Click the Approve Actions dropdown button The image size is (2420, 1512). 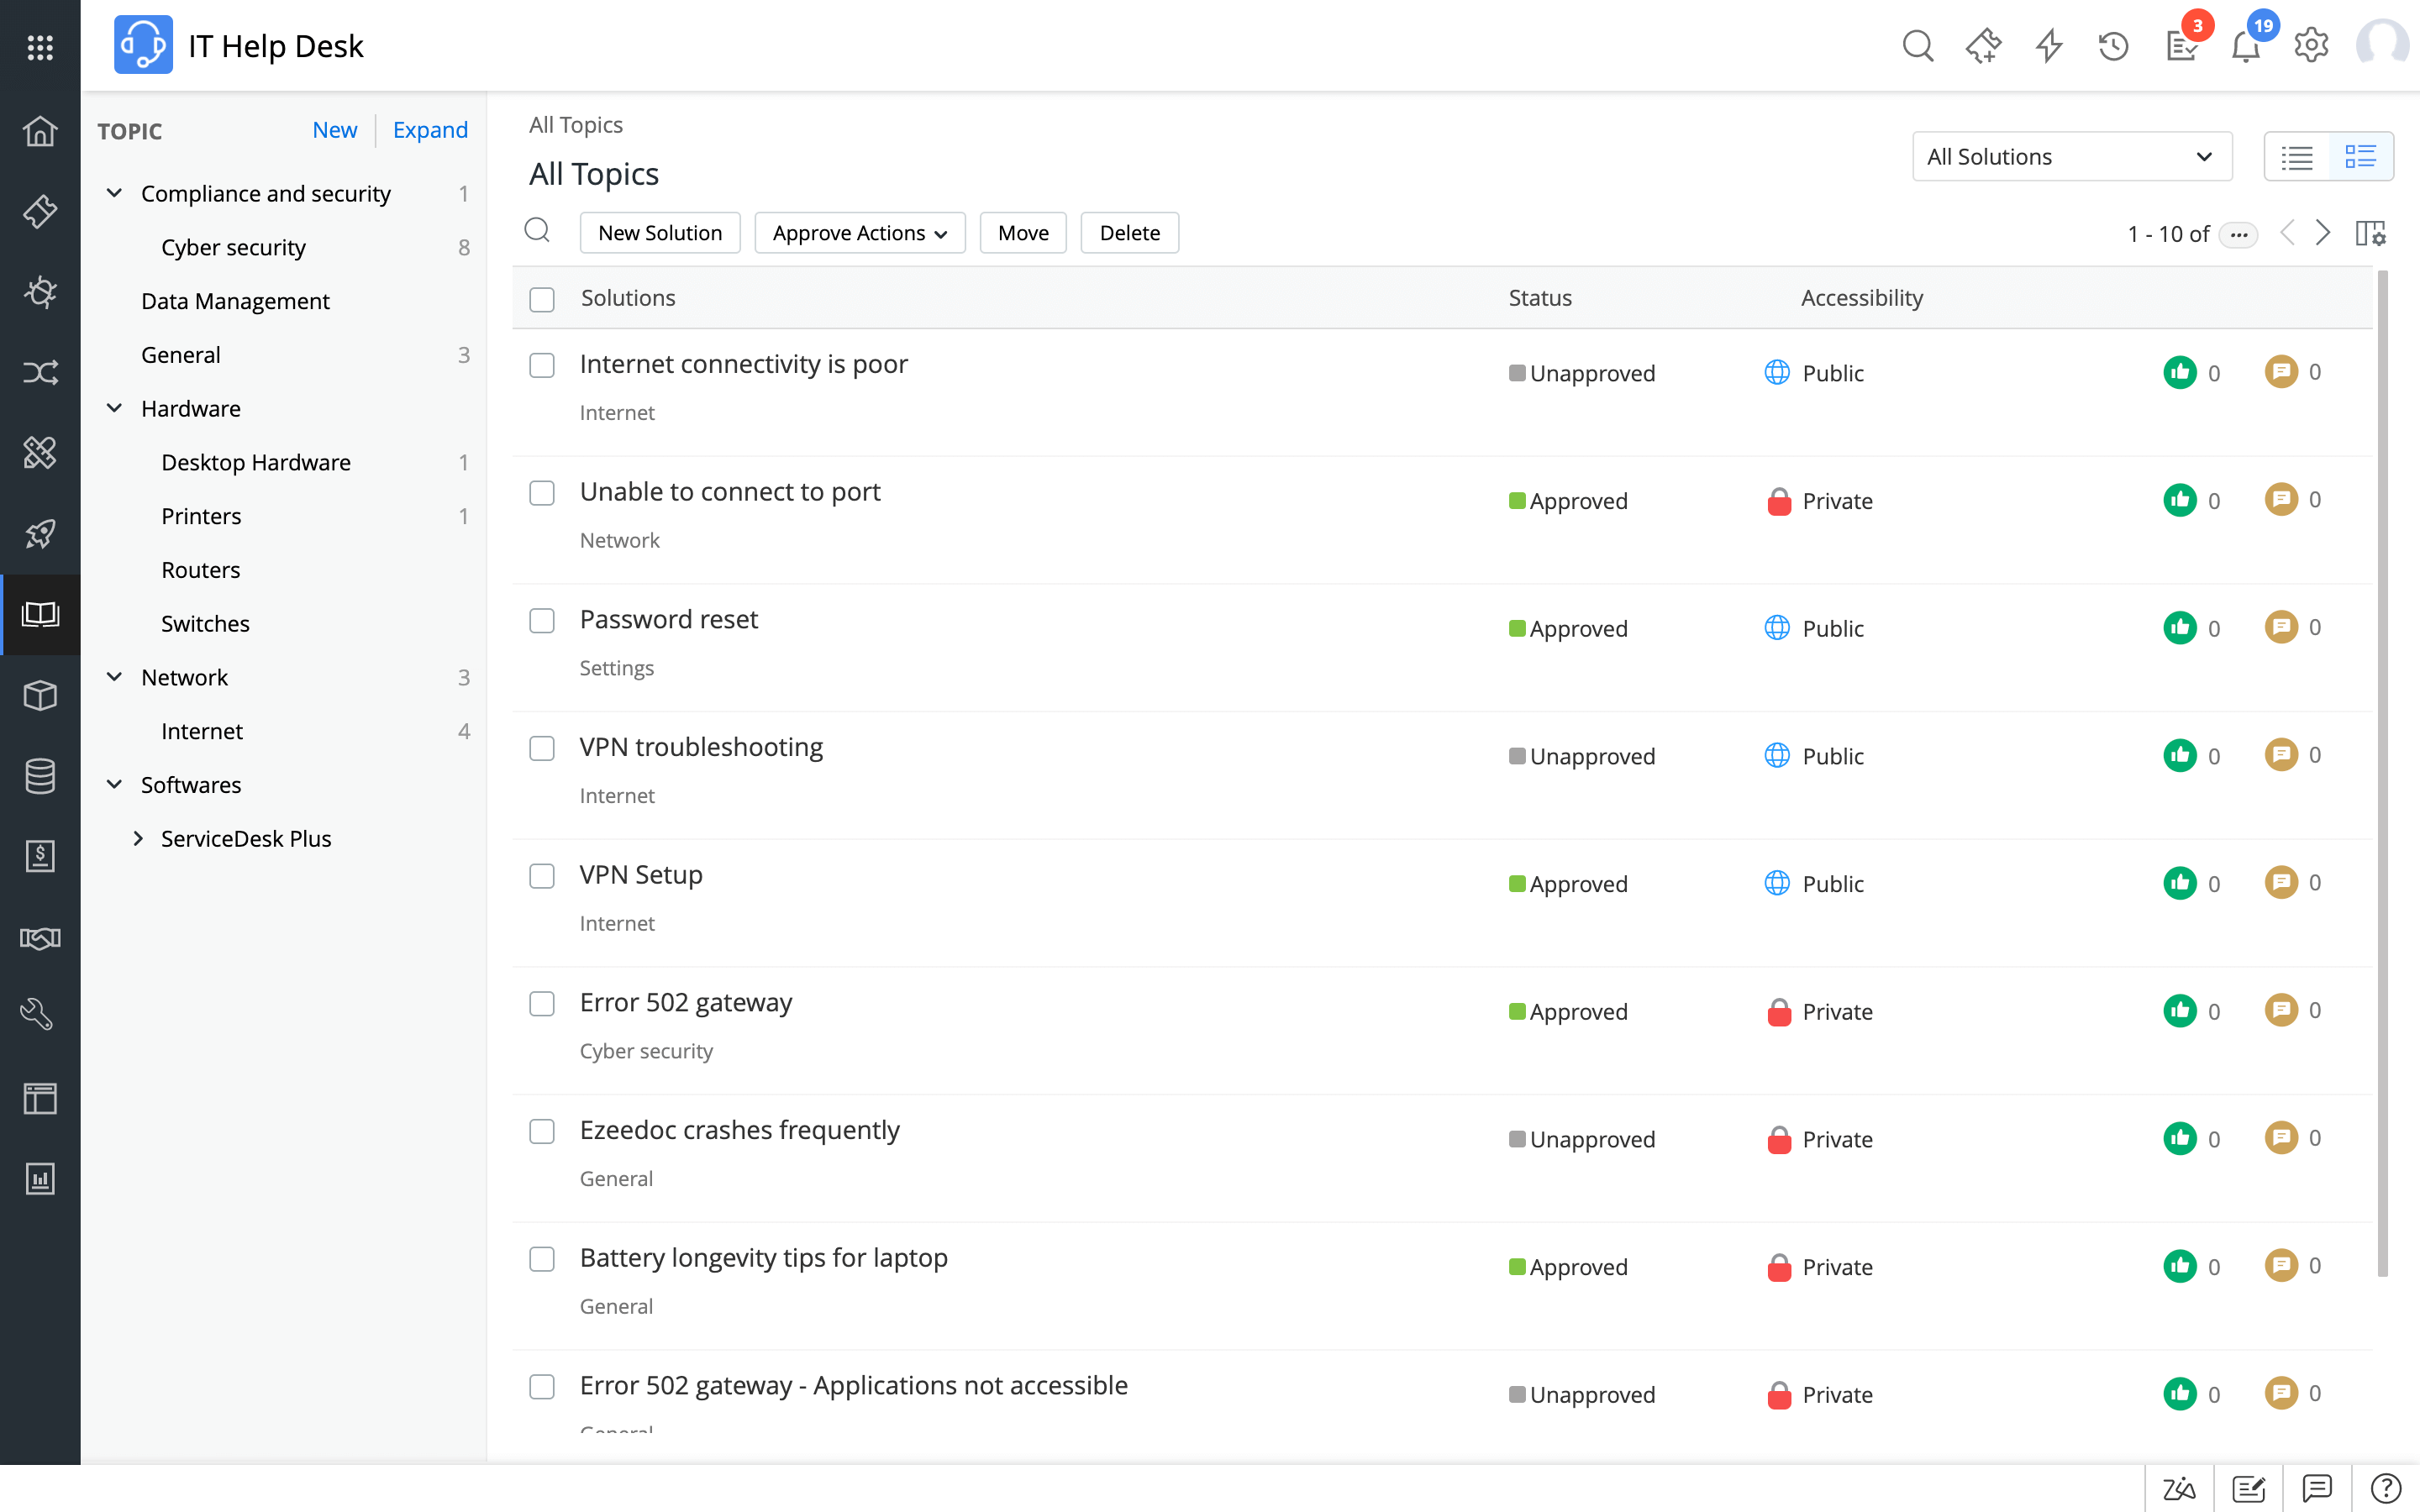(x=857, y=230)
